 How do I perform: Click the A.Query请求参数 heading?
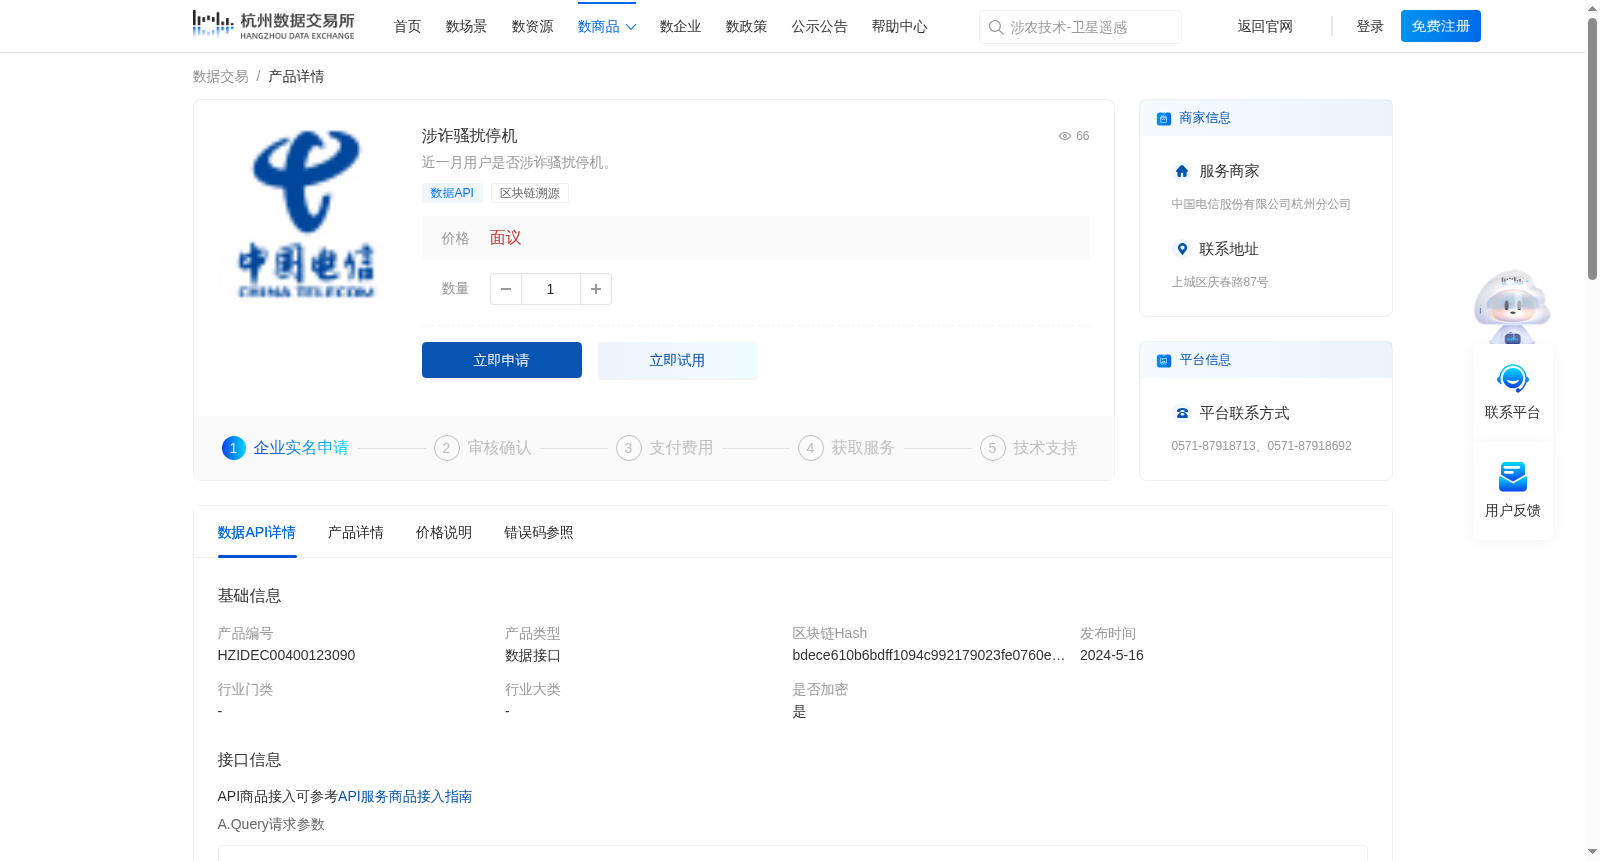(x=271, y=825)
